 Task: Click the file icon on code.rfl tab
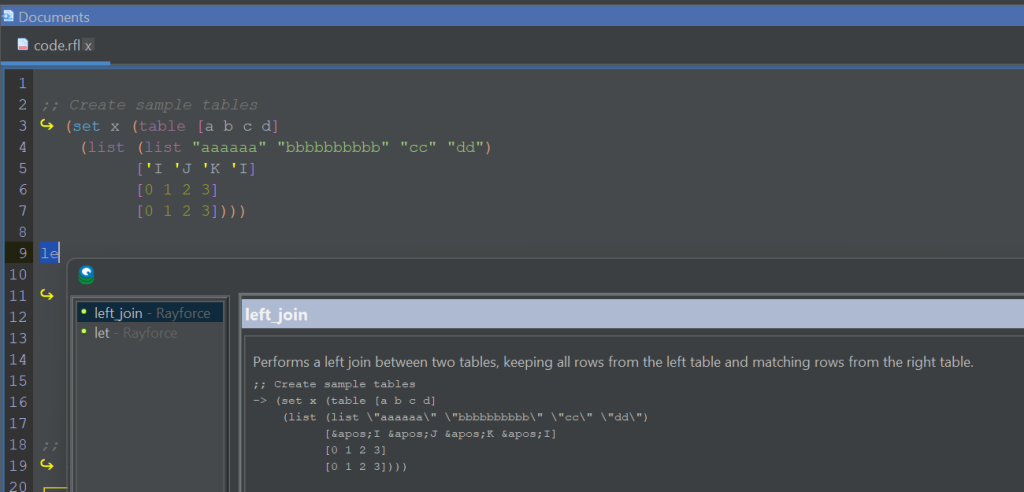pyautogui.click(x=23, y=46)
